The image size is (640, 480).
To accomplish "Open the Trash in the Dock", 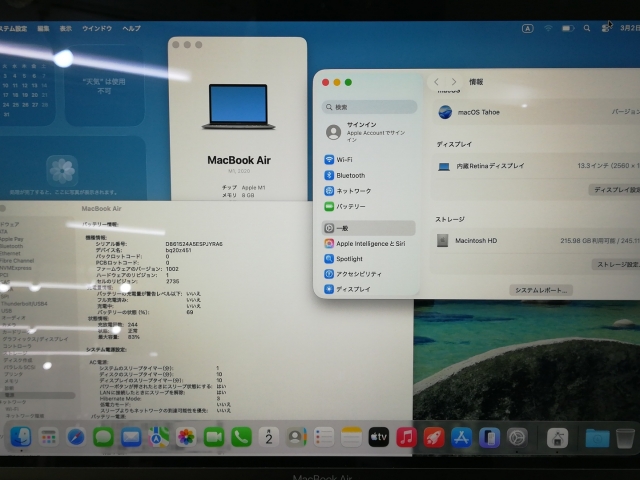I will [625, 438].
